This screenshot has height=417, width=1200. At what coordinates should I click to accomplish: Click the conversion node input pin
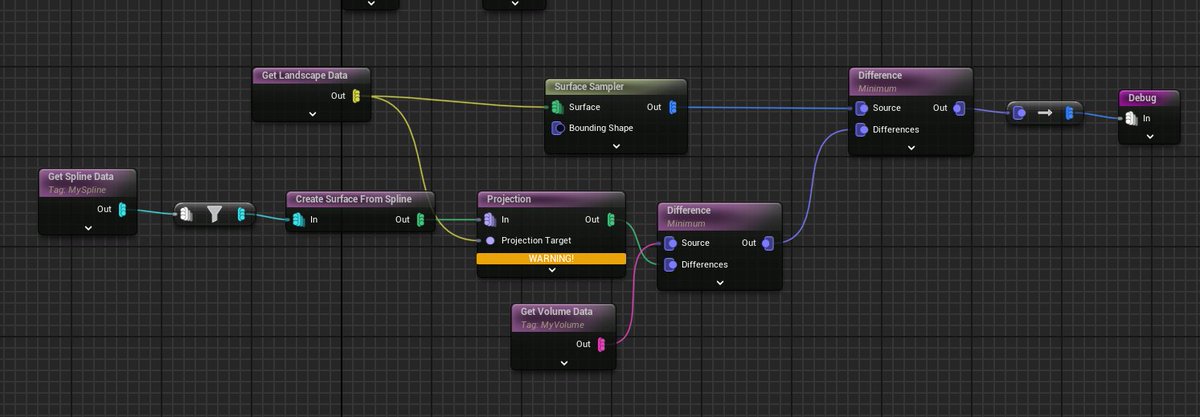point(1019,114)
